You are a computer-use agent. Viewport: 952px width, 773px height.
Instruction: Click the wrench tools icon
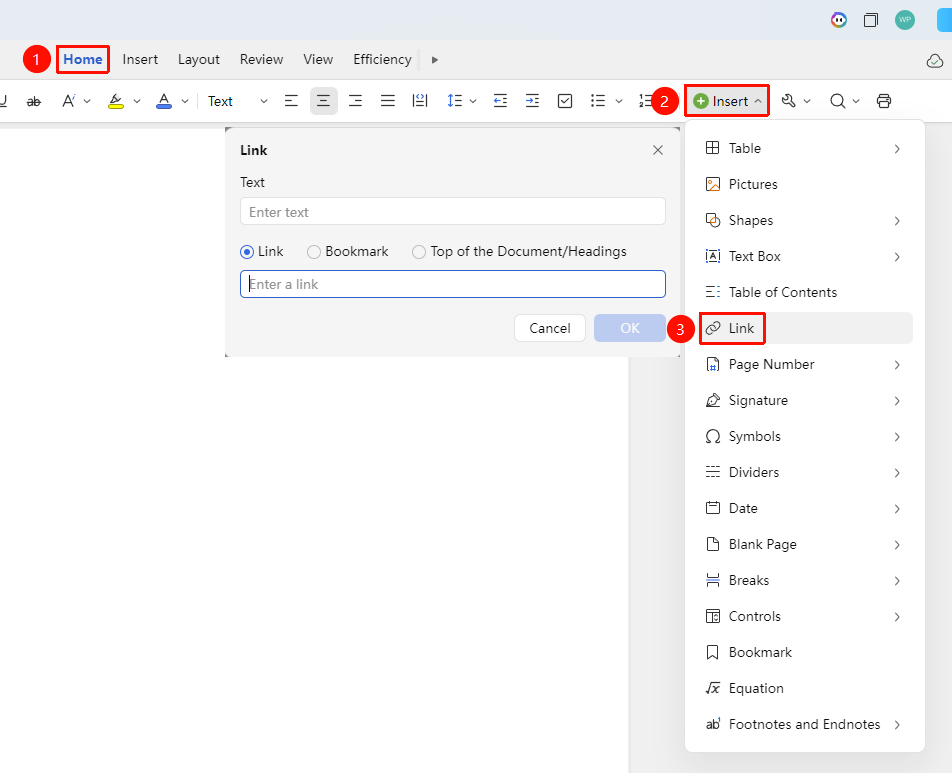[789, 101]
